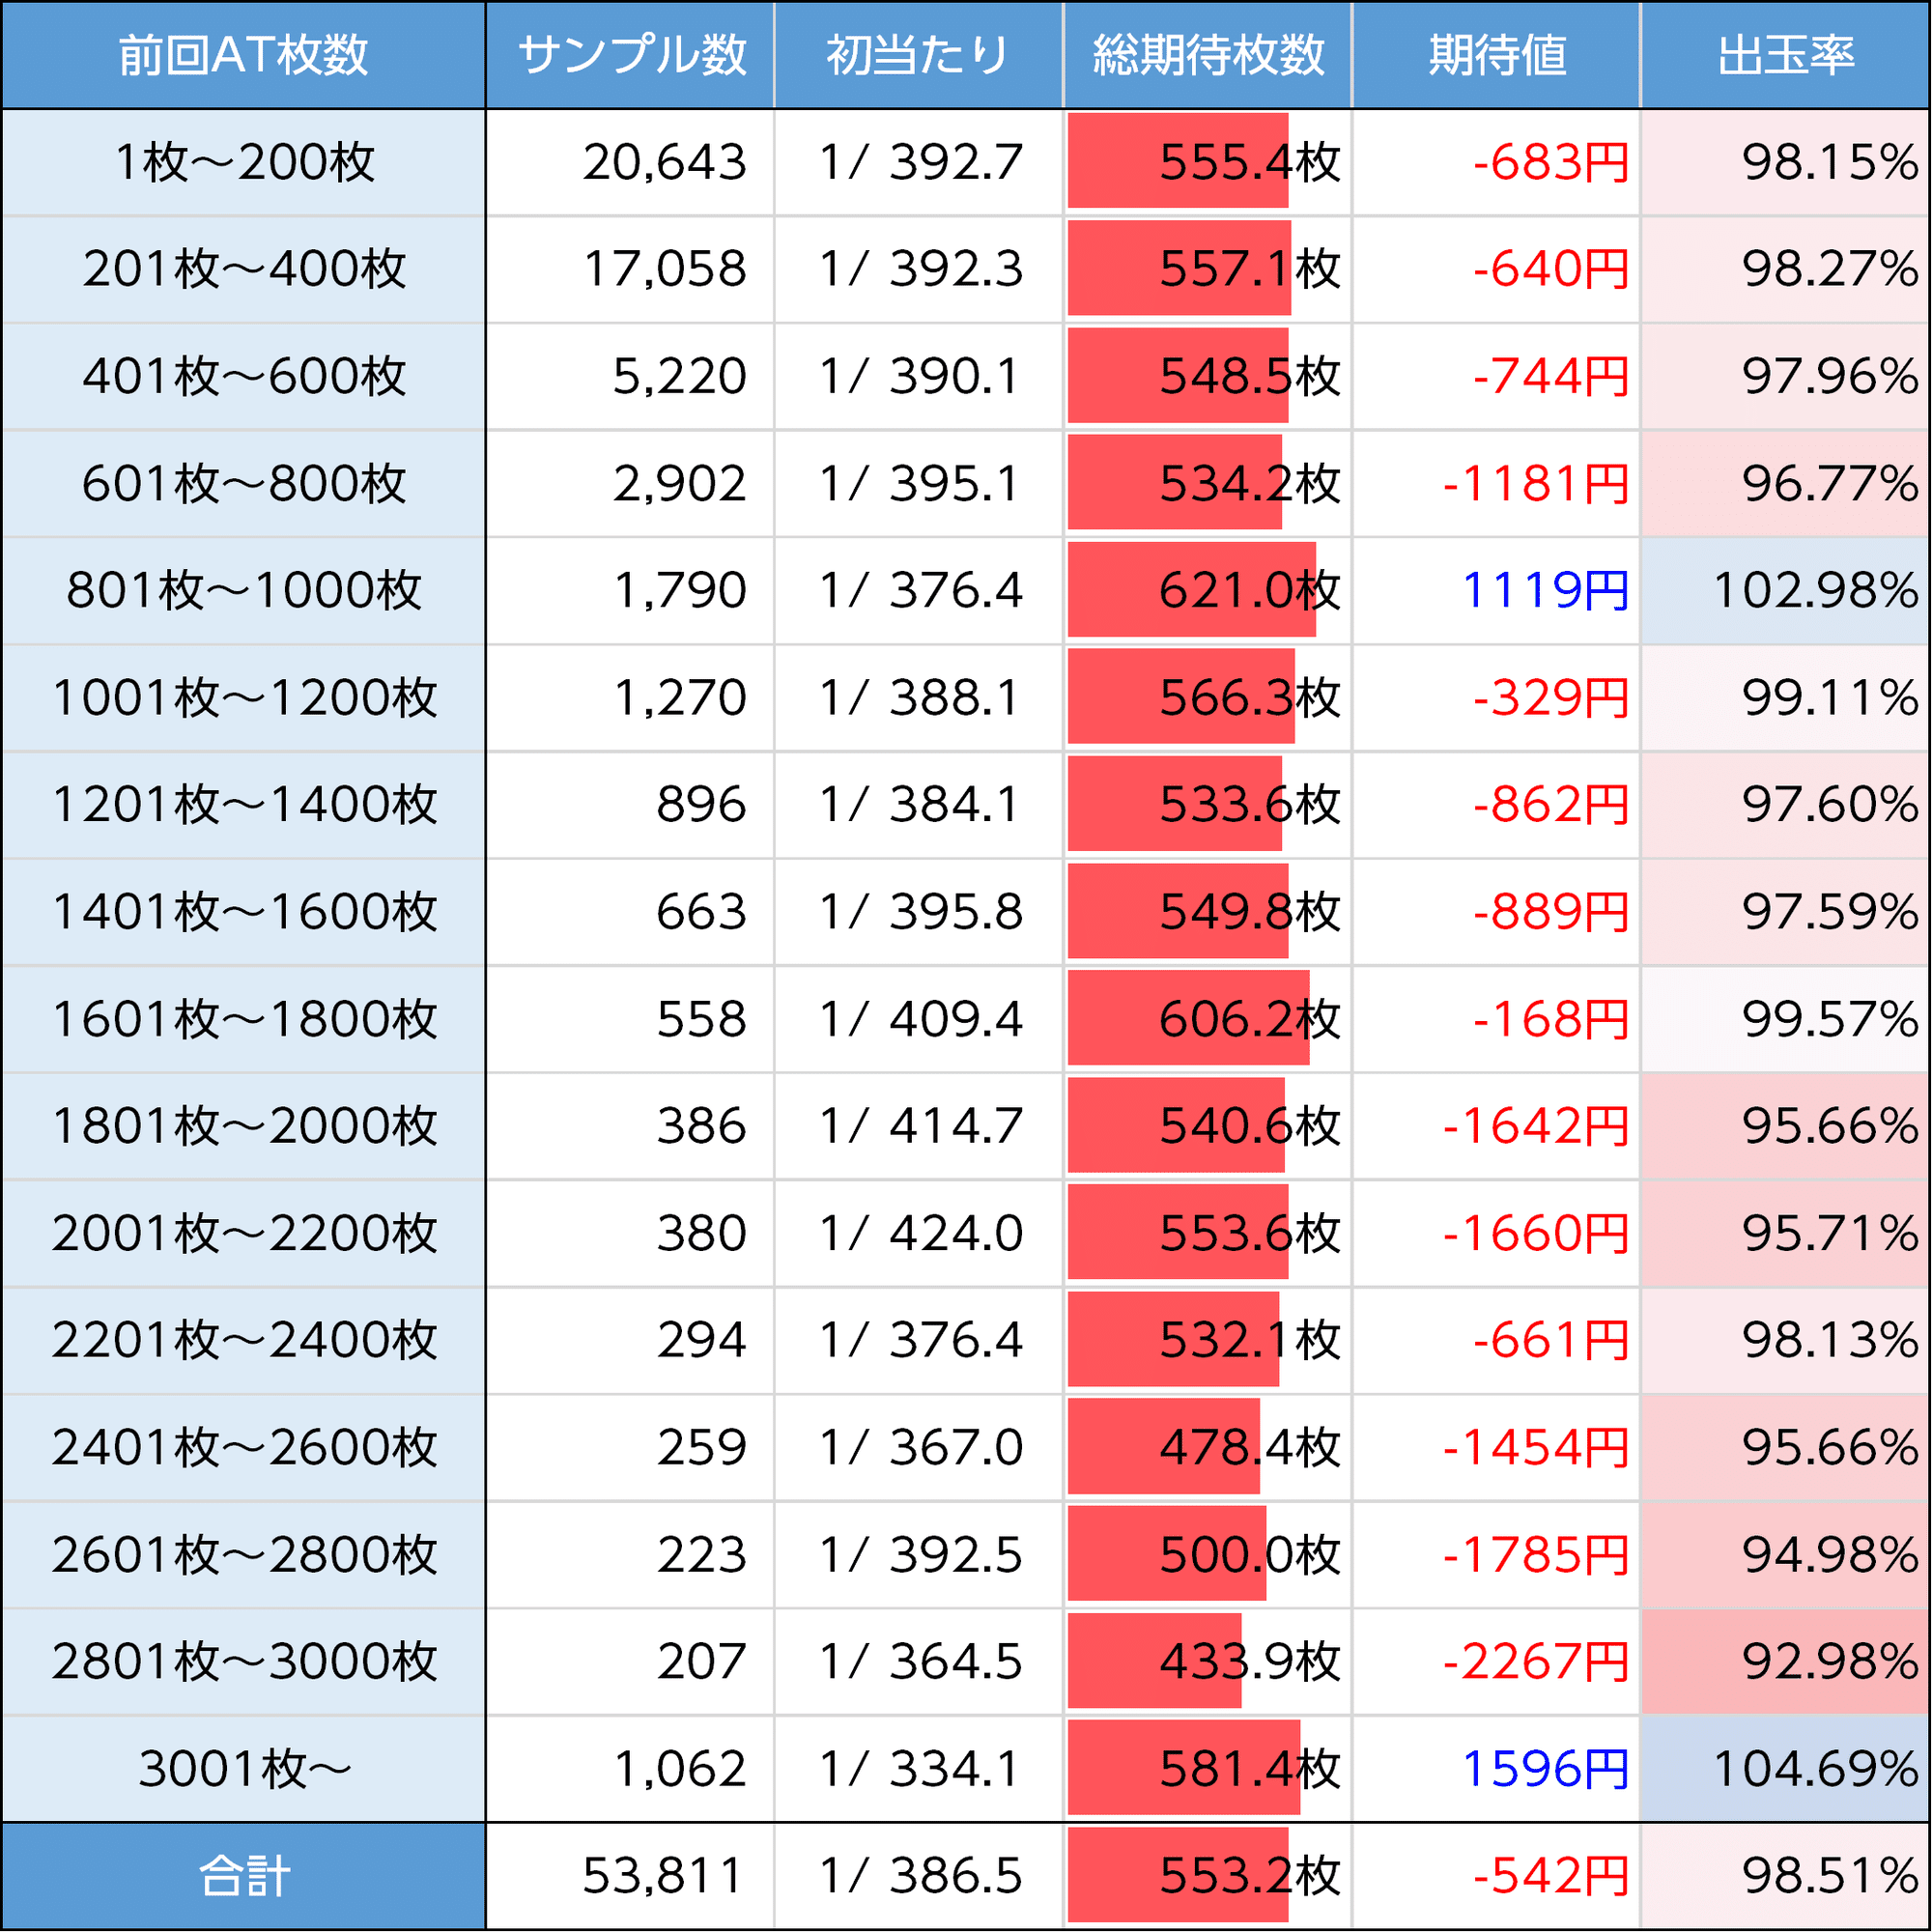Click the 前回AT枚数 column header
1932x1932 pixels.
pyautogui.click(x=243, y=55)
